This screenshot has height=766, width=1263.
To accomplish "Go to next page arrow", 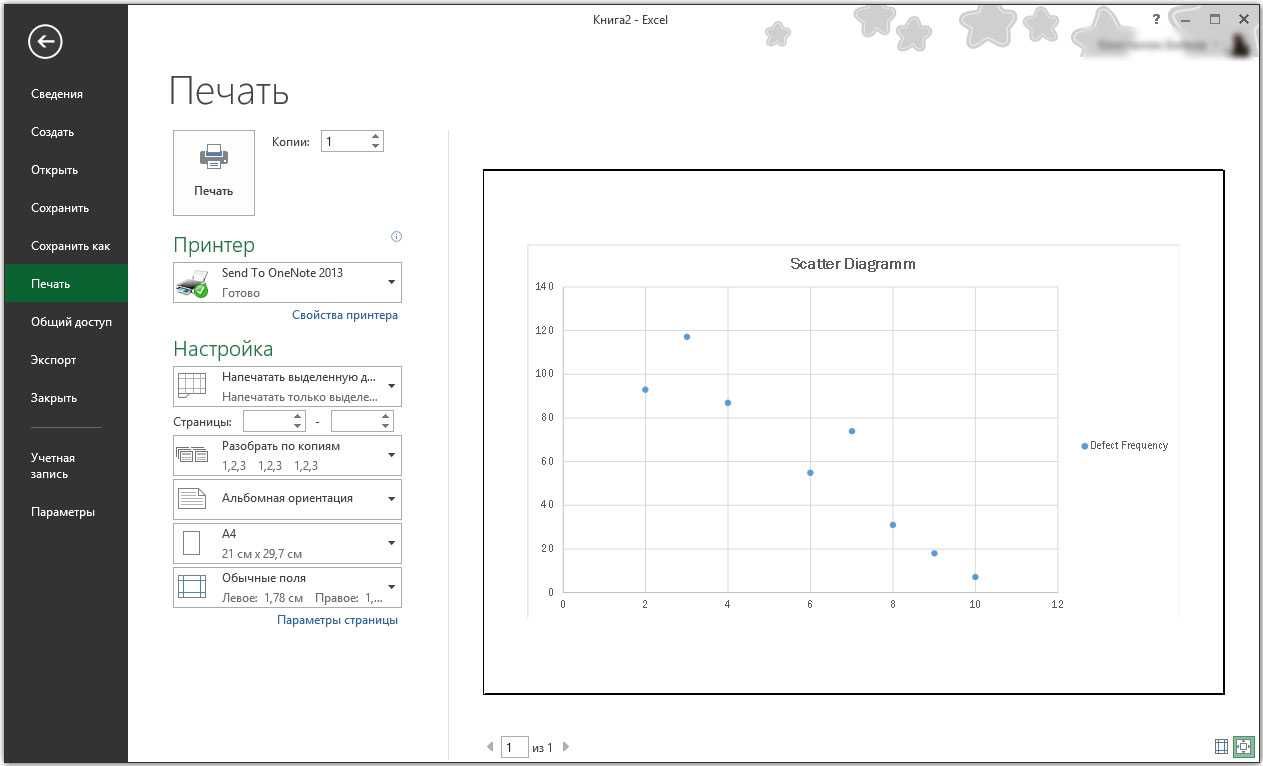I will (566, 747).
